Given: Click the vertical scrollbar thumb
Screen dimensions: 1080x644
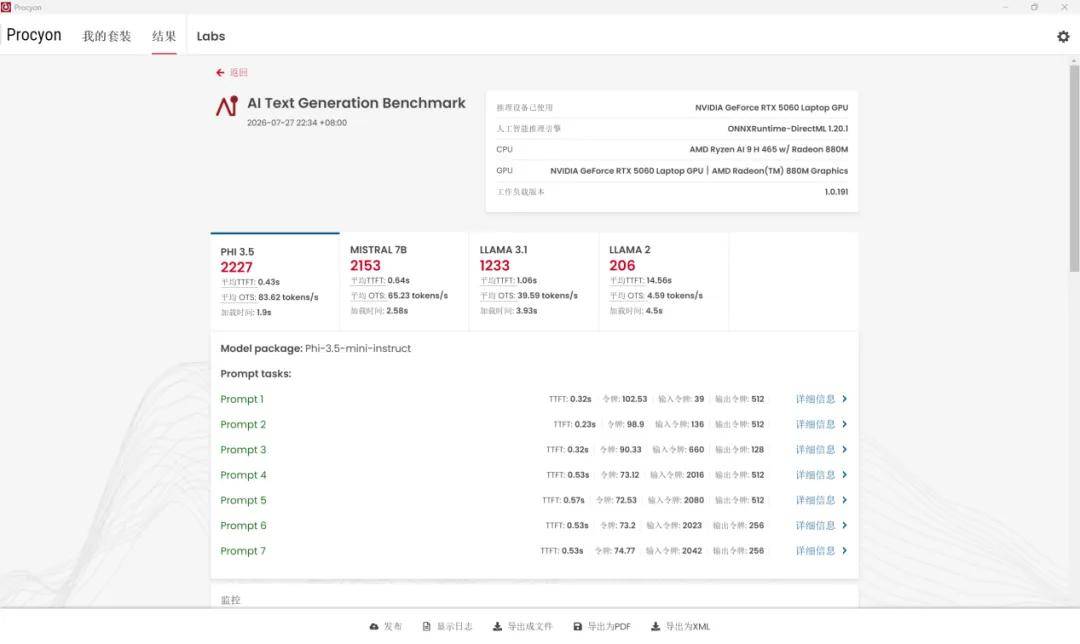Looking at the screenshot, I should (x=1074, y=169).
